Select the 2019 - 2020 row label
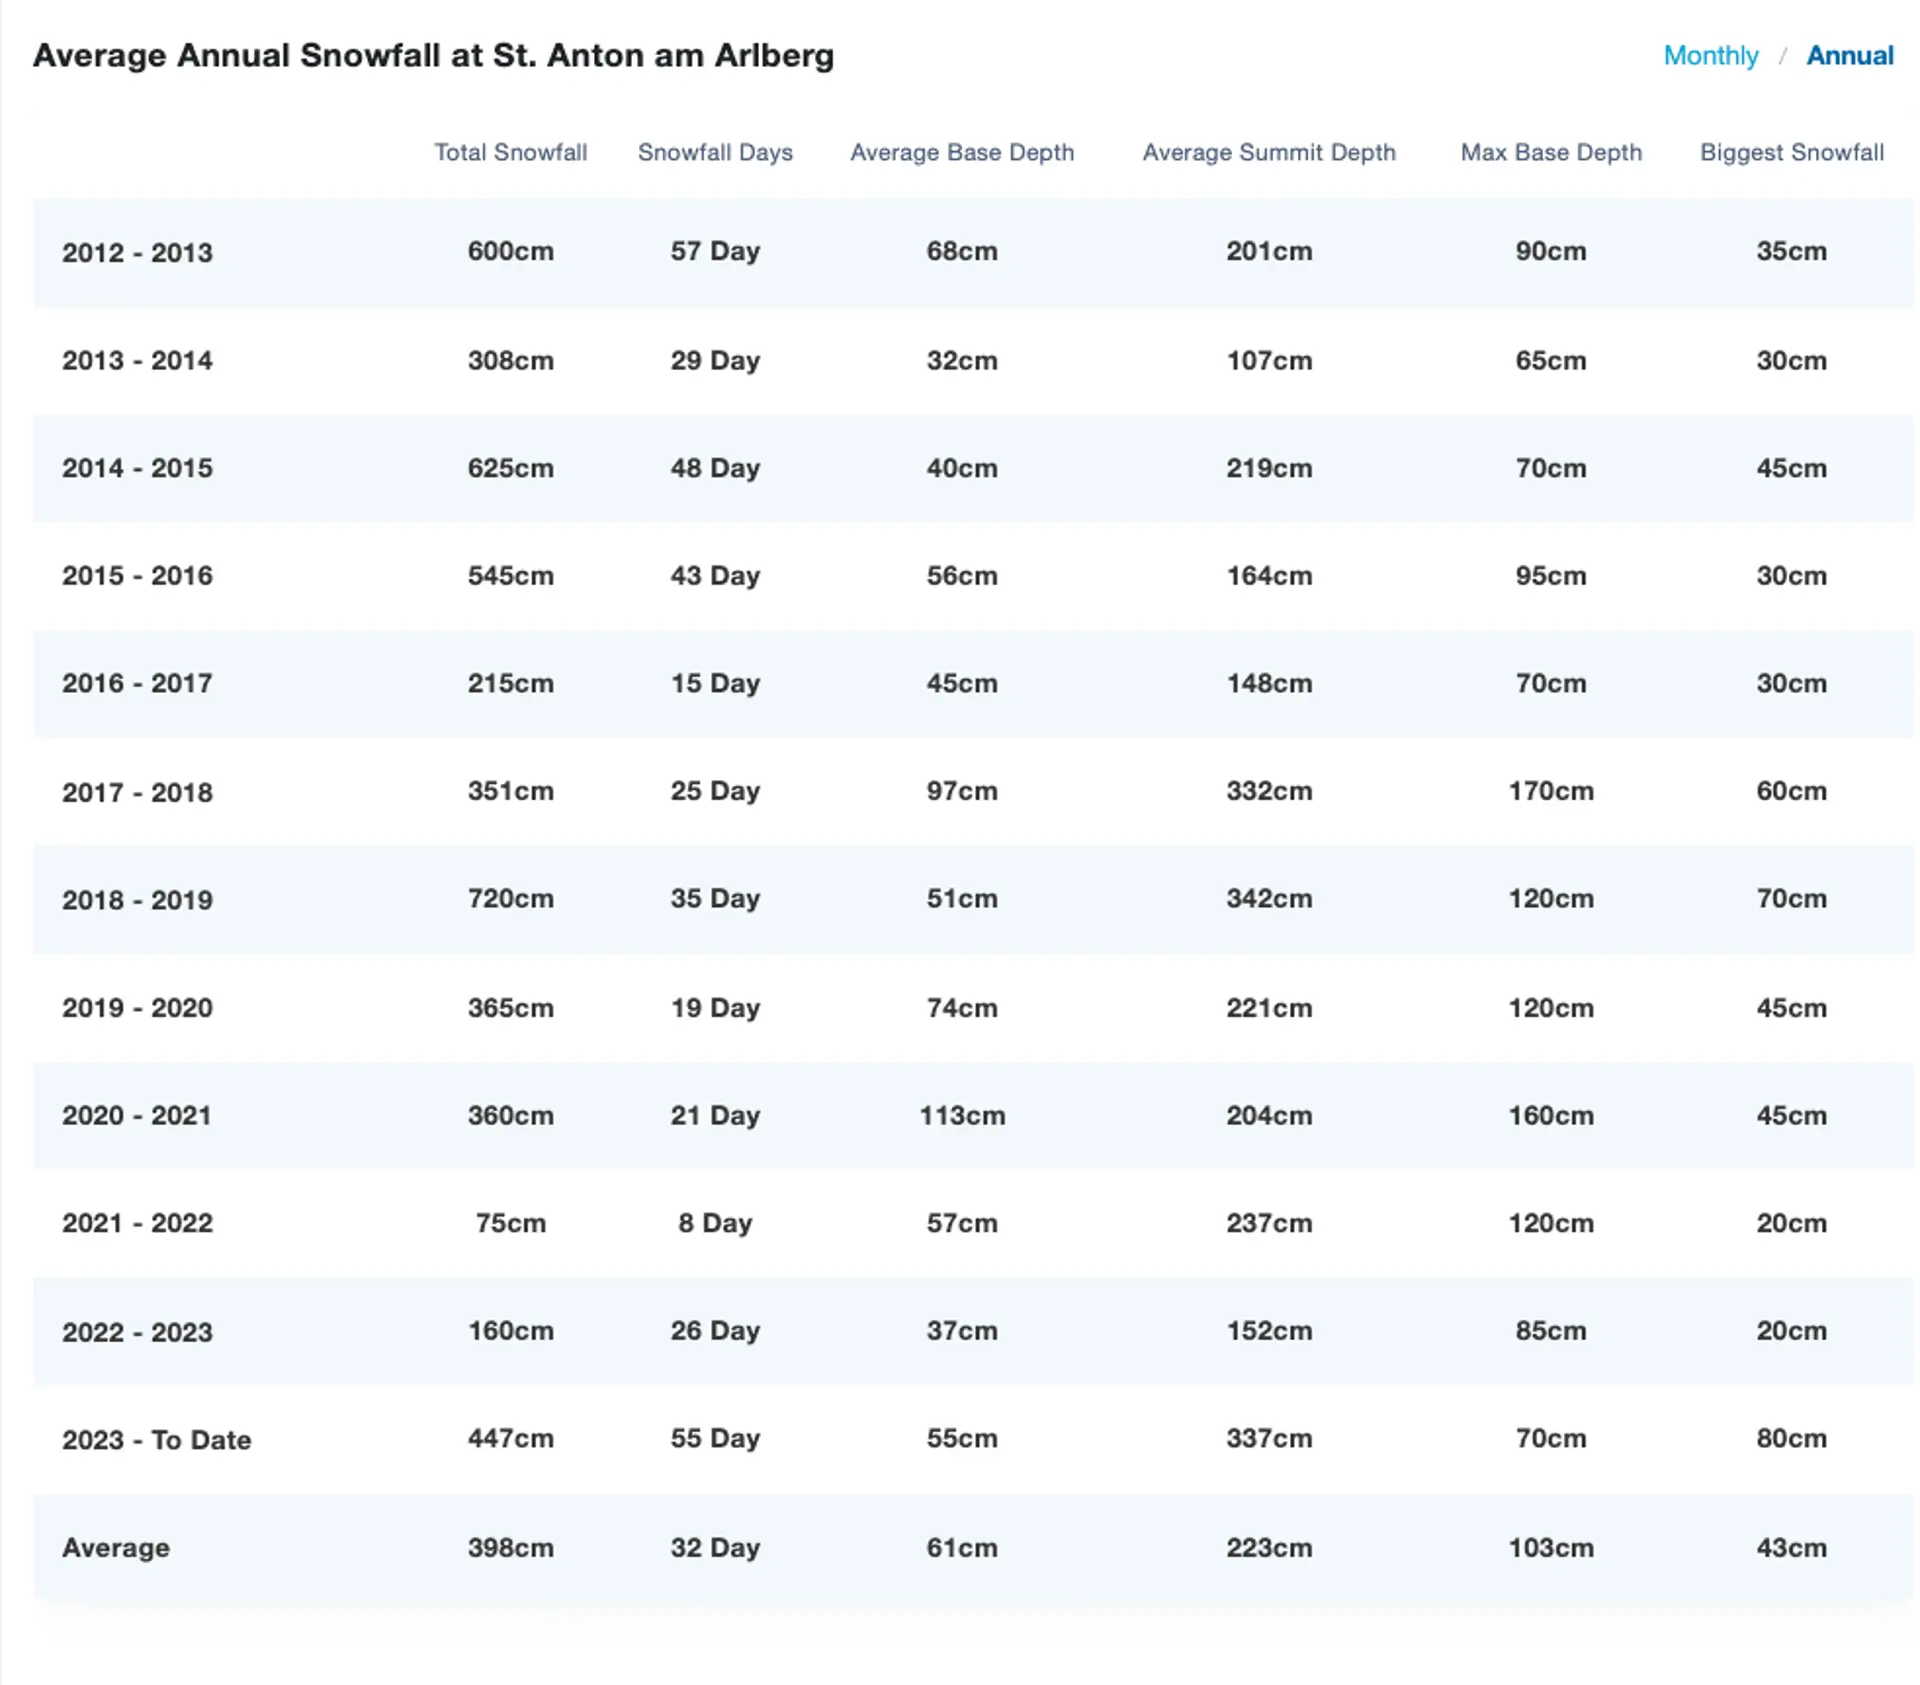The width and height of the screenshot is (1920, 1685). [x=137, y=1008]
